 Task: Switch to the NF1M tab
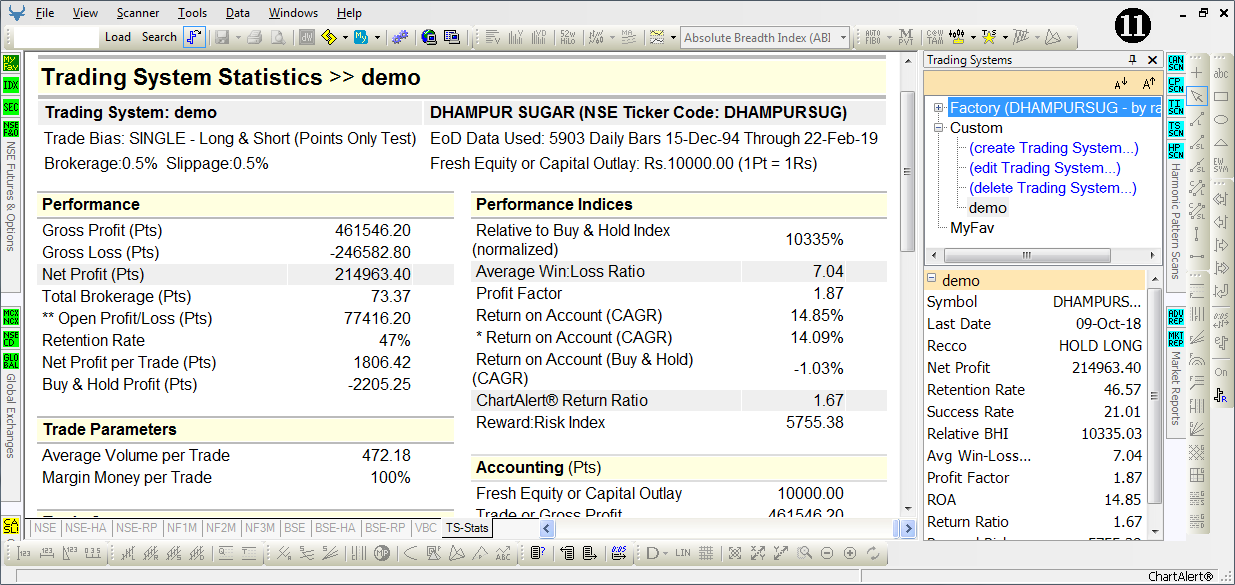point(182,528)
